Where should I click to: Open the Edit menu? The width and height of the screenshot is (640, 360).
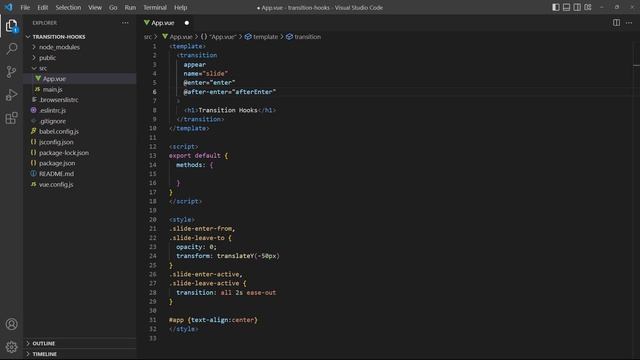[x=42, y=7]
